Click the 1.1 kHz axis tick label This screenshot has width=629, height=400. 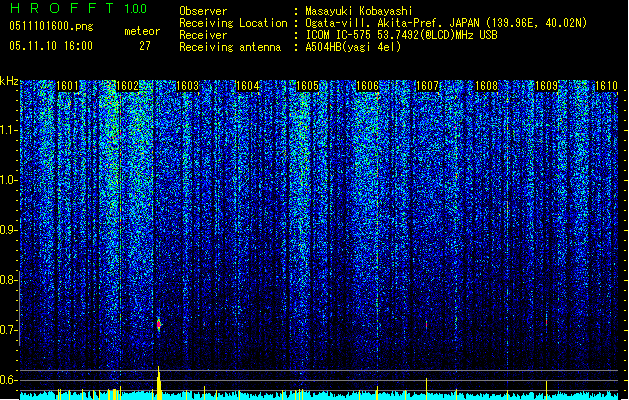(9, 130)
